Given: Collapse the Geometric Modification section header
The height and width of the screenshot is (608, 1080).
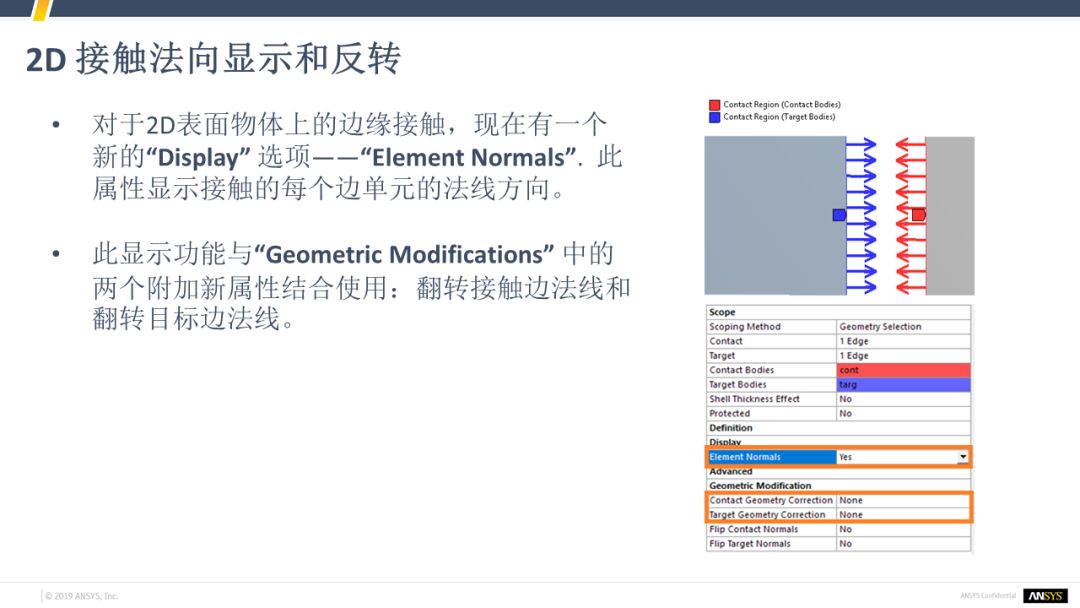Looking at the screenshot, I should pyautogui.click(x=760, y=486).
